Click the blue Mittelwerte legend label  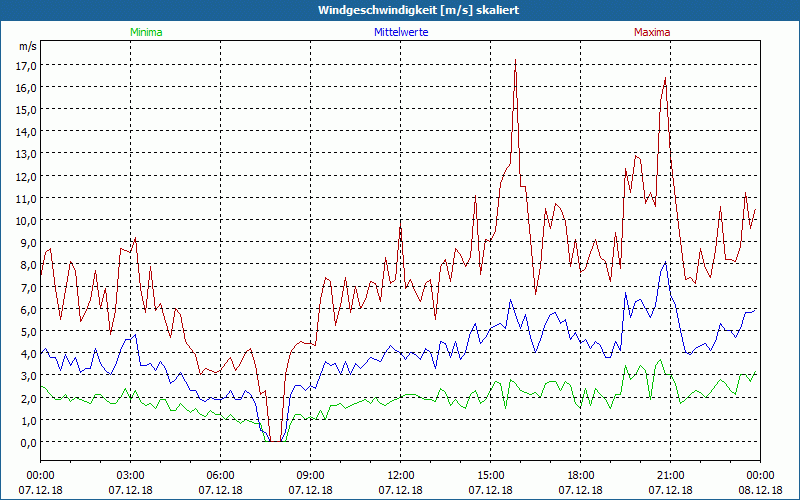point(400,32)
